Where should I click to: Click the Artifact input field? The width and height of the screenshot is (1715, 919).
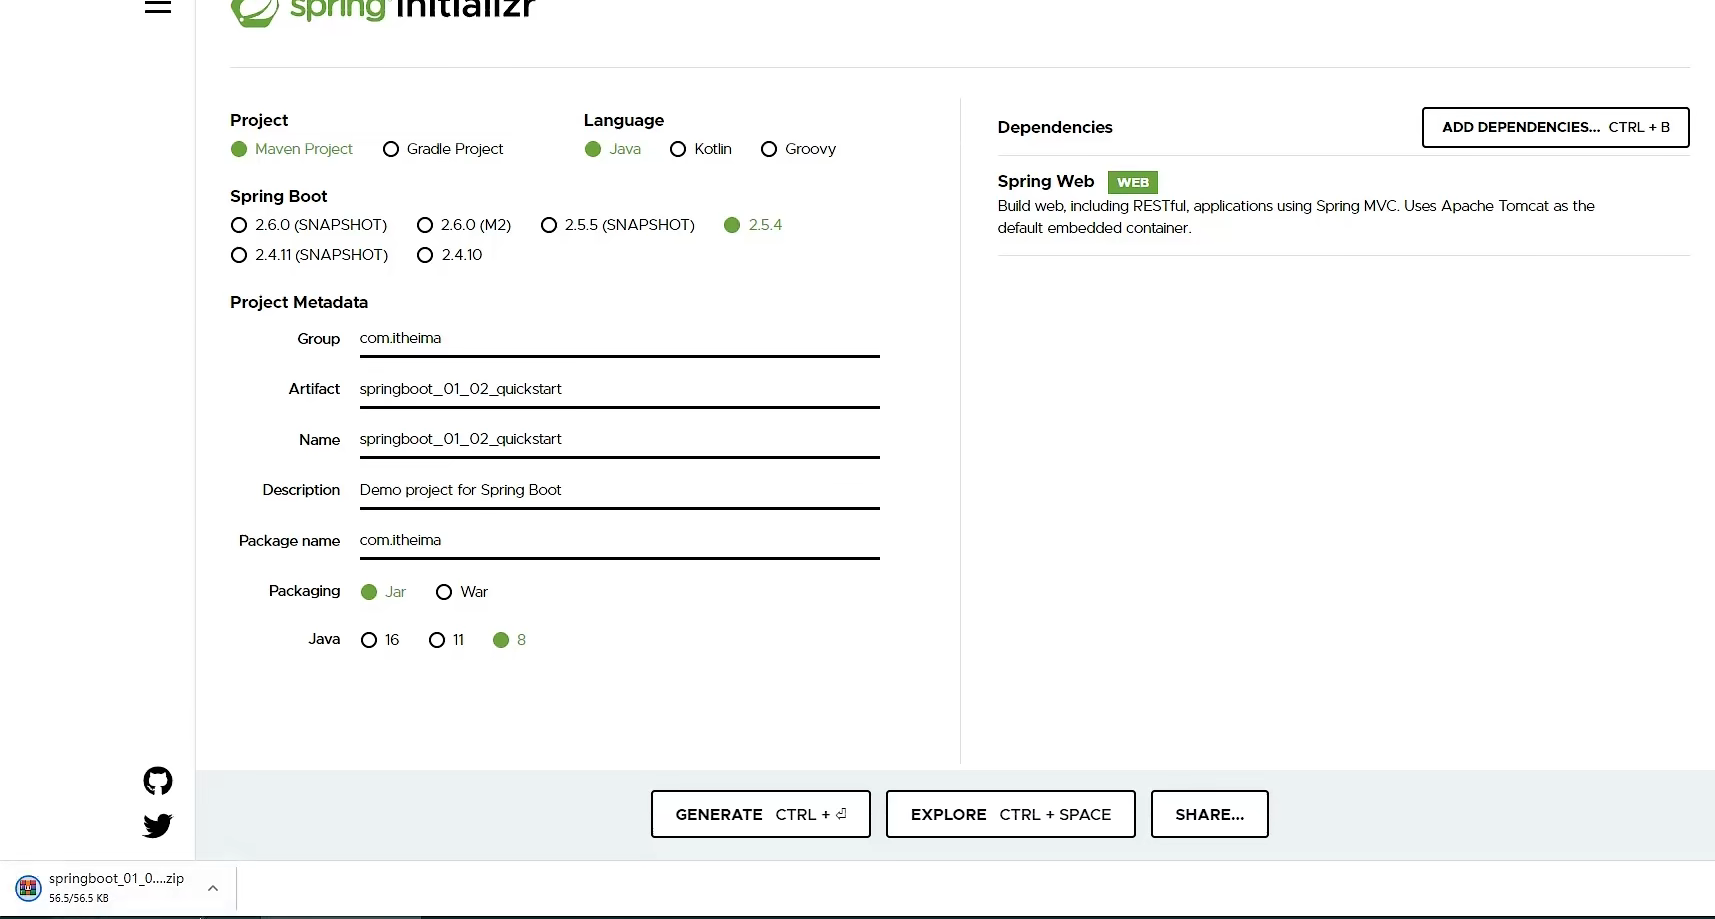click(x=620, y=389)
